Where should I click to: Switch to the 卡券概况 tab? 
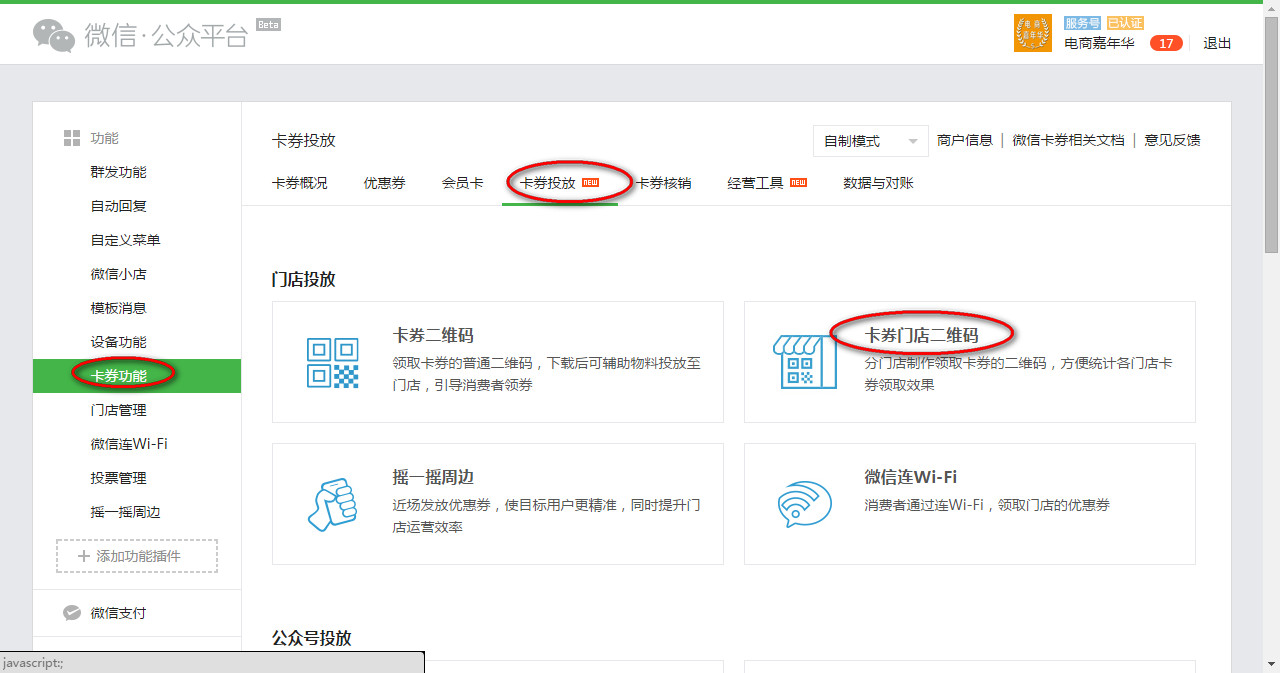pos(300,183)
